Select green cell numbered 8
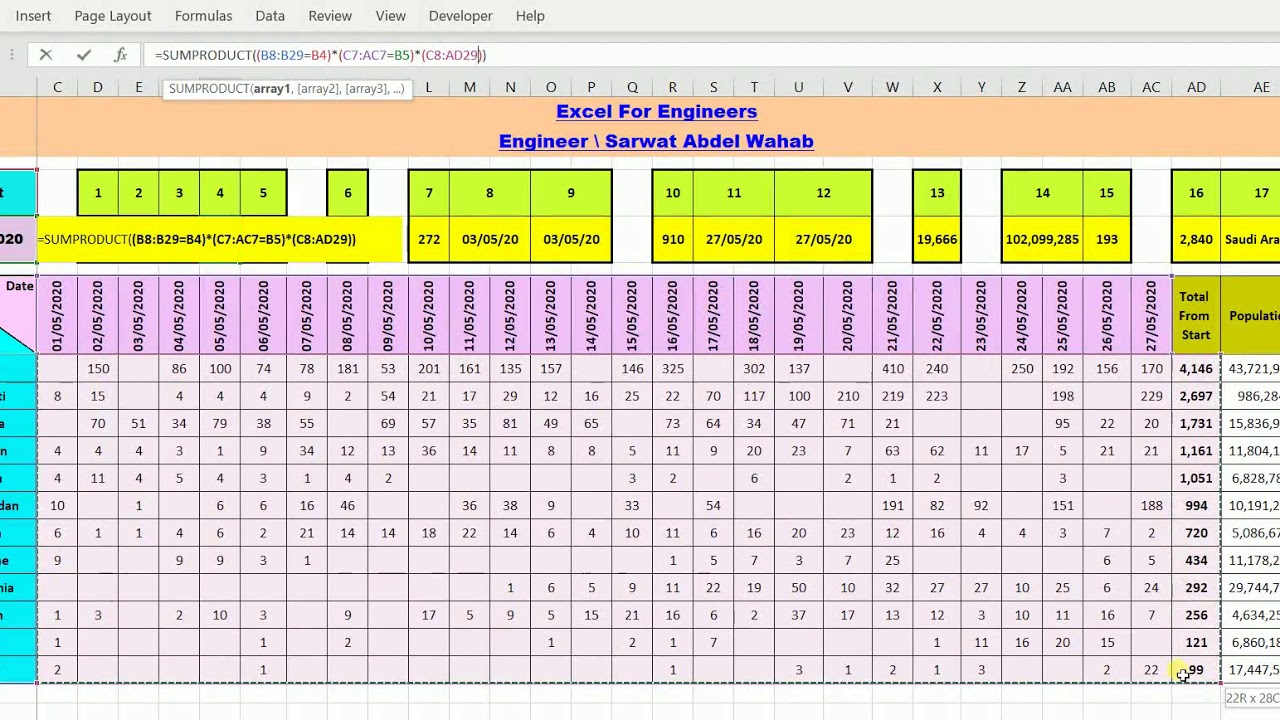 pyautogui.click(x=490, y=193)
